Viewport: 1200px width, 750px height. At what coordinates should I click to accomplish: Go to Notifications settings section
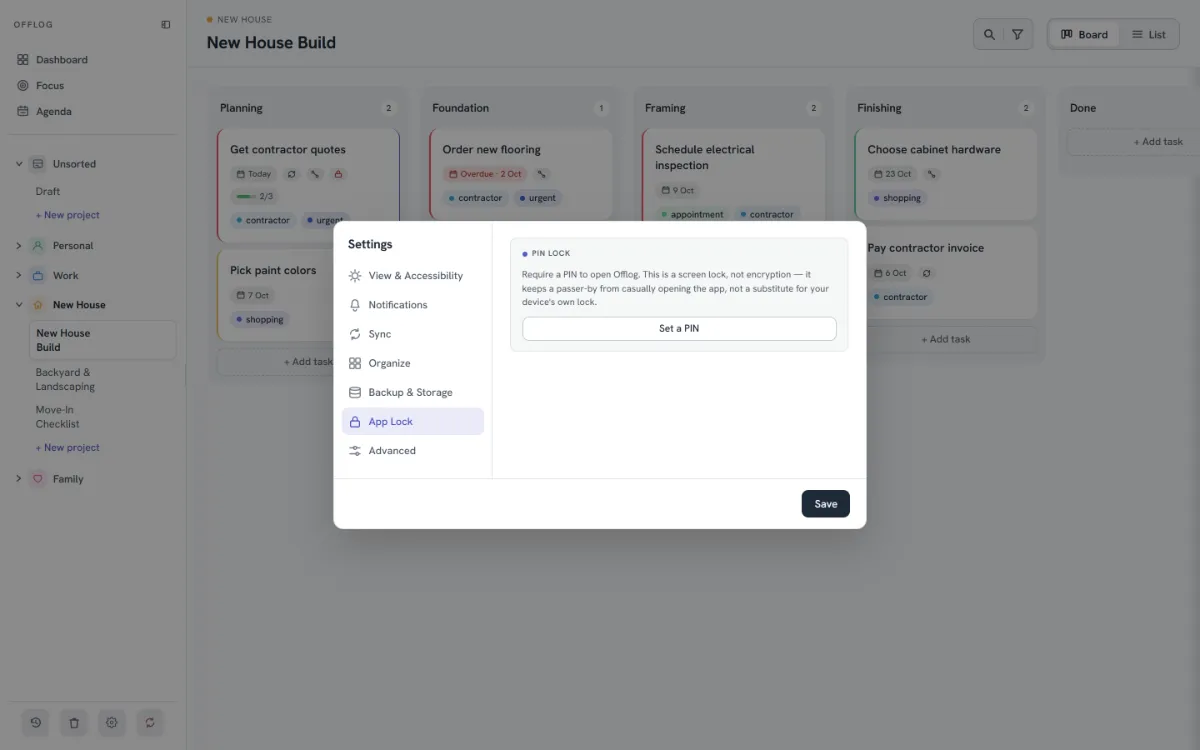pyautogui.click(x=413, y=305)
